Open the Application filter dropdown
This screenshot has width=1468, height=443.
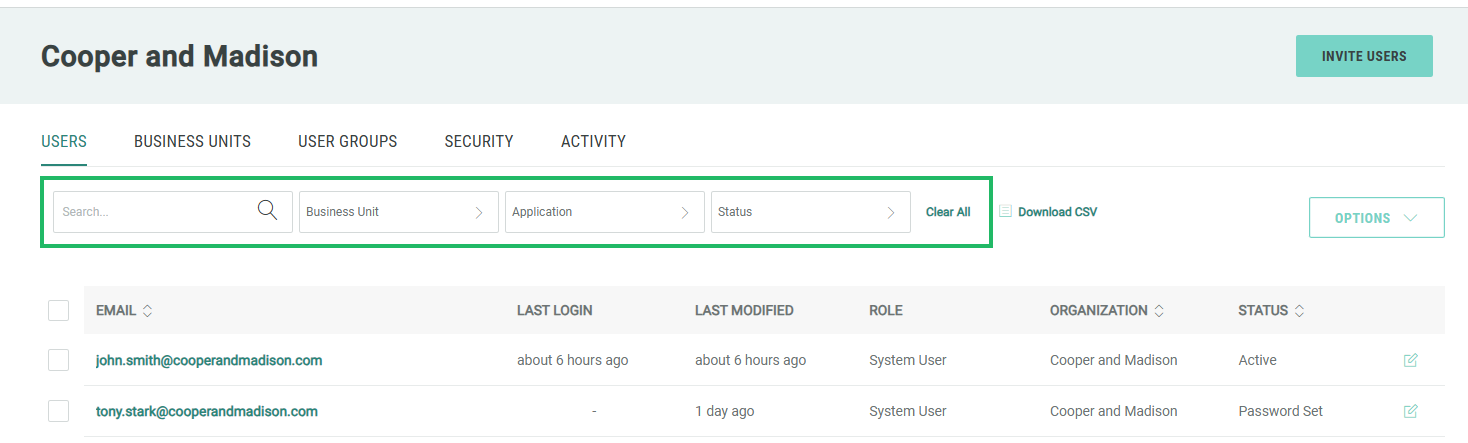point(604,212)
